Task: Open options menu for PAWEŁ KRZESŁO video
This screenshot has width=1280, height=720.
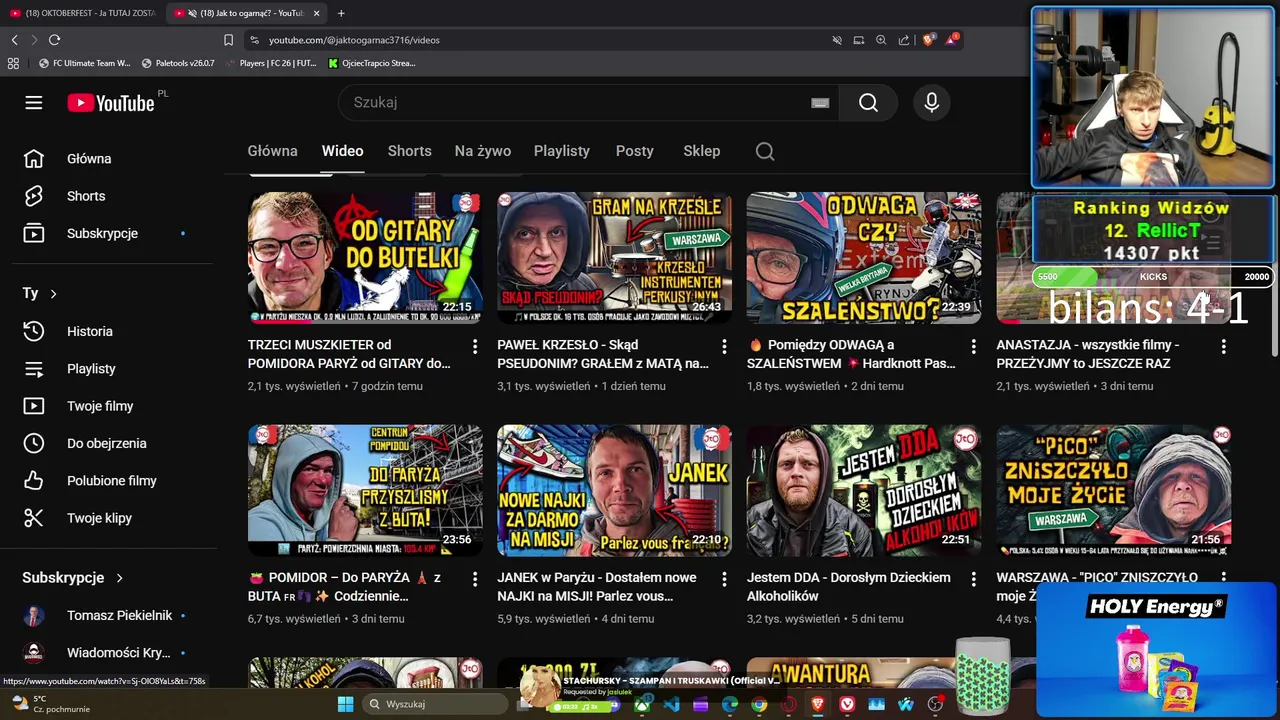Action: (x=724, y=346)
